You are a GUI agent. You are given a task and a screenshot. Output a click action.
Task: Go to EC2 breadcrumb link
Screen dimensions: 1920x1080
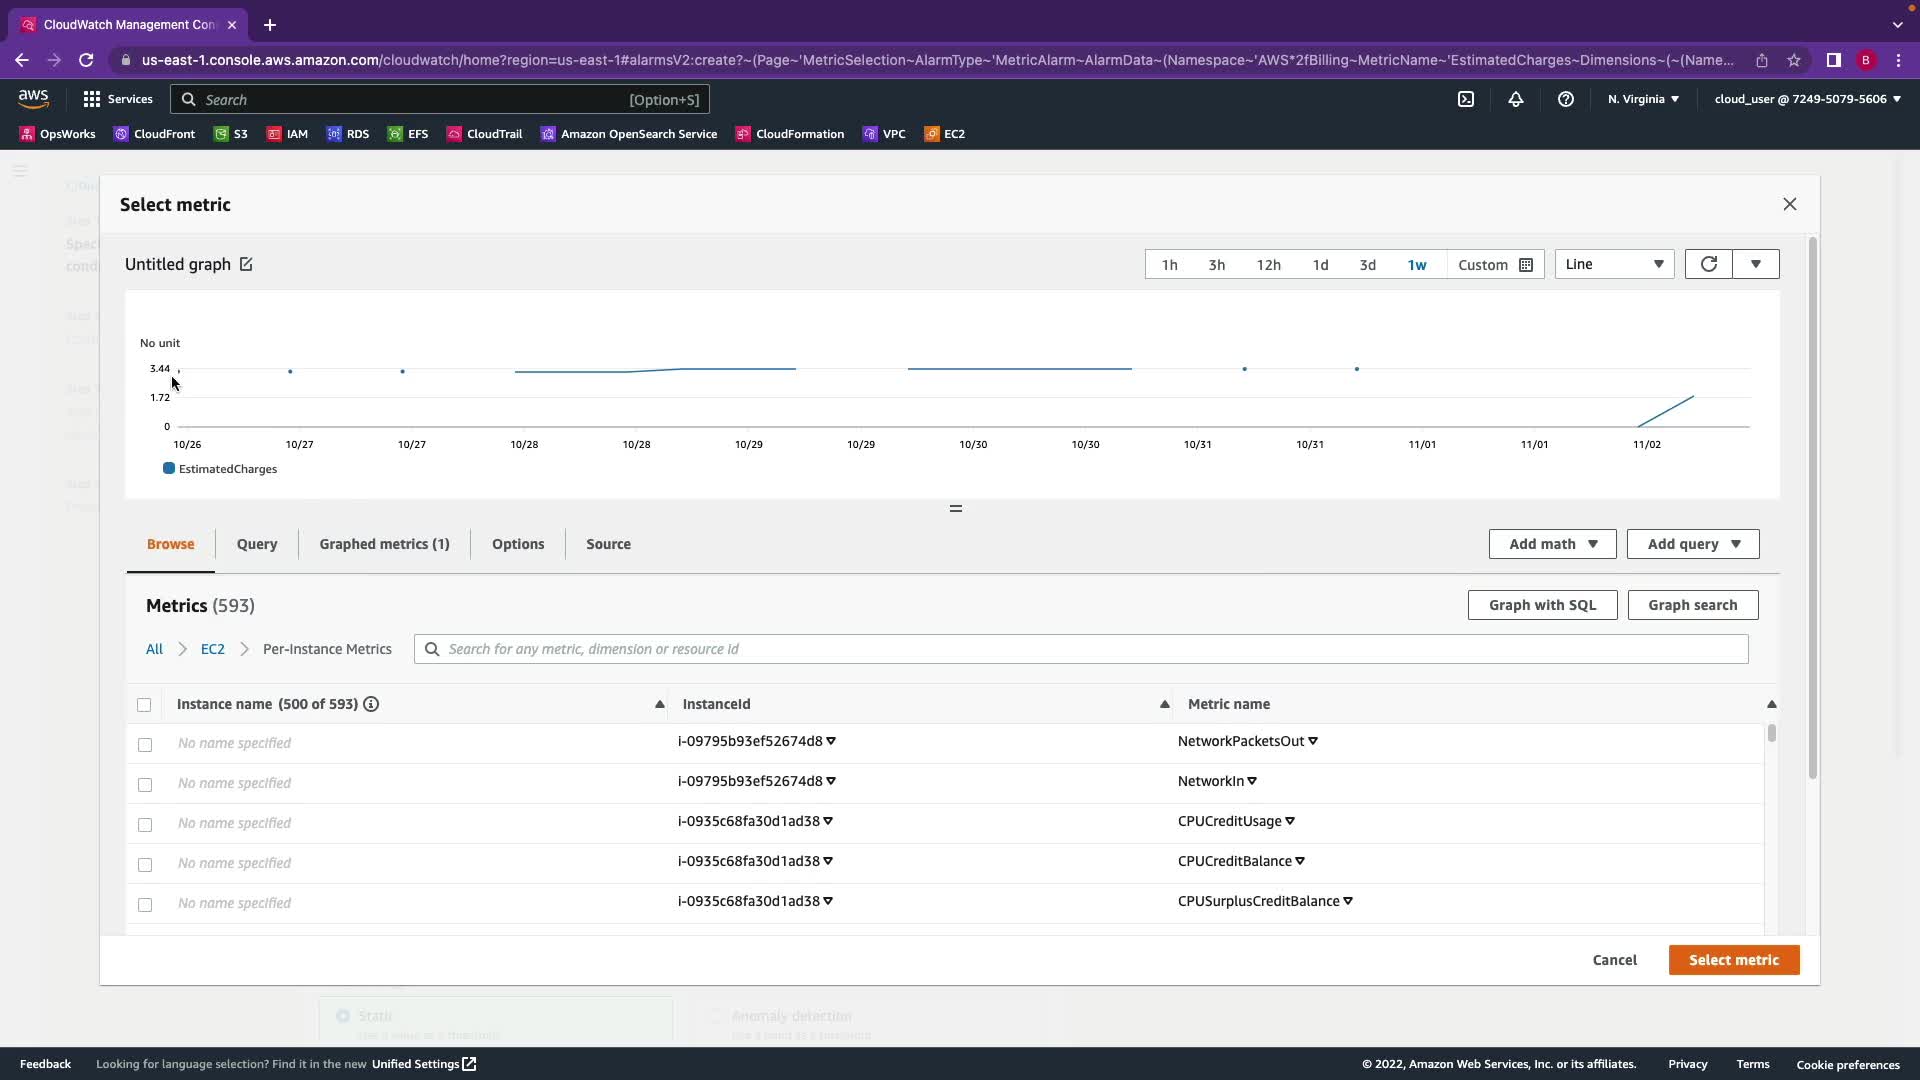tap(212, 649)
